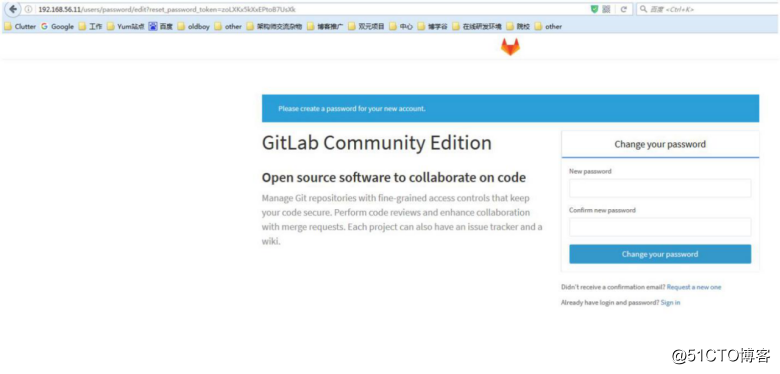Image resolution: width=780 pixels, height=374 pixels.
Task: Select the Change your password tab header
Action: [x=660, y=144]
